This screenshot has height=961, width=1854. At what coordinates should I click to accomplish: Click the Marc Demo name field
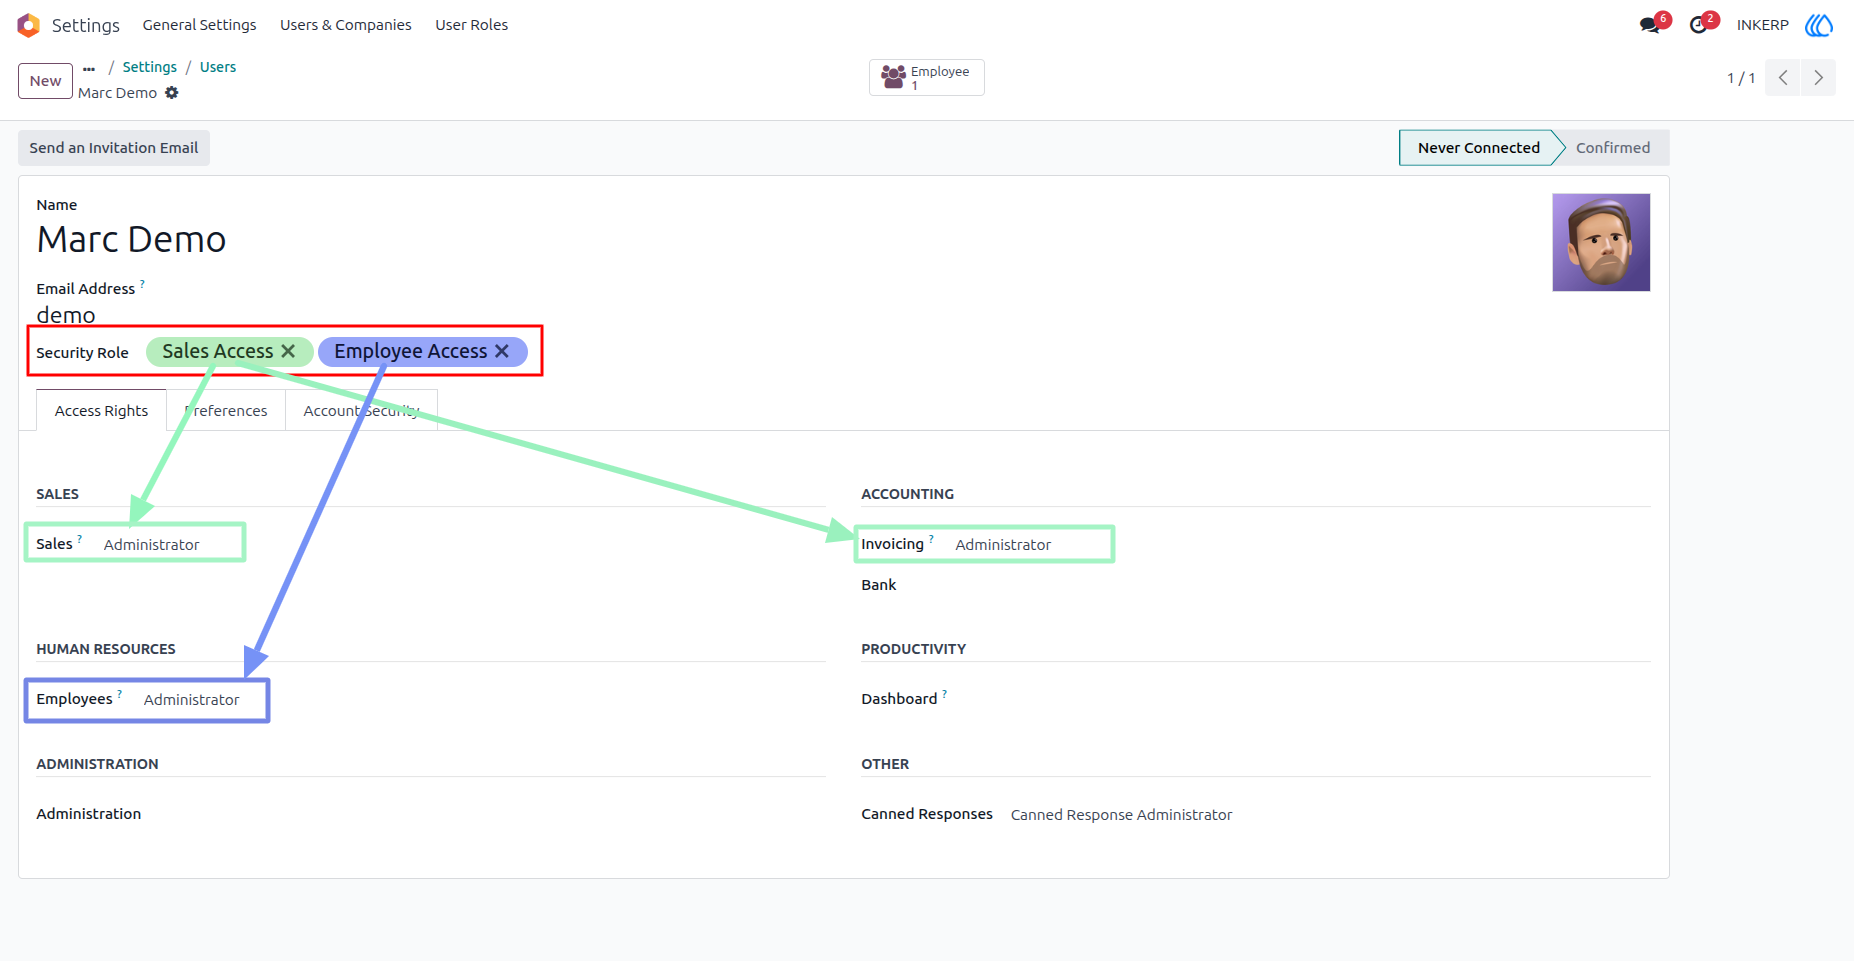click(131, 240)
